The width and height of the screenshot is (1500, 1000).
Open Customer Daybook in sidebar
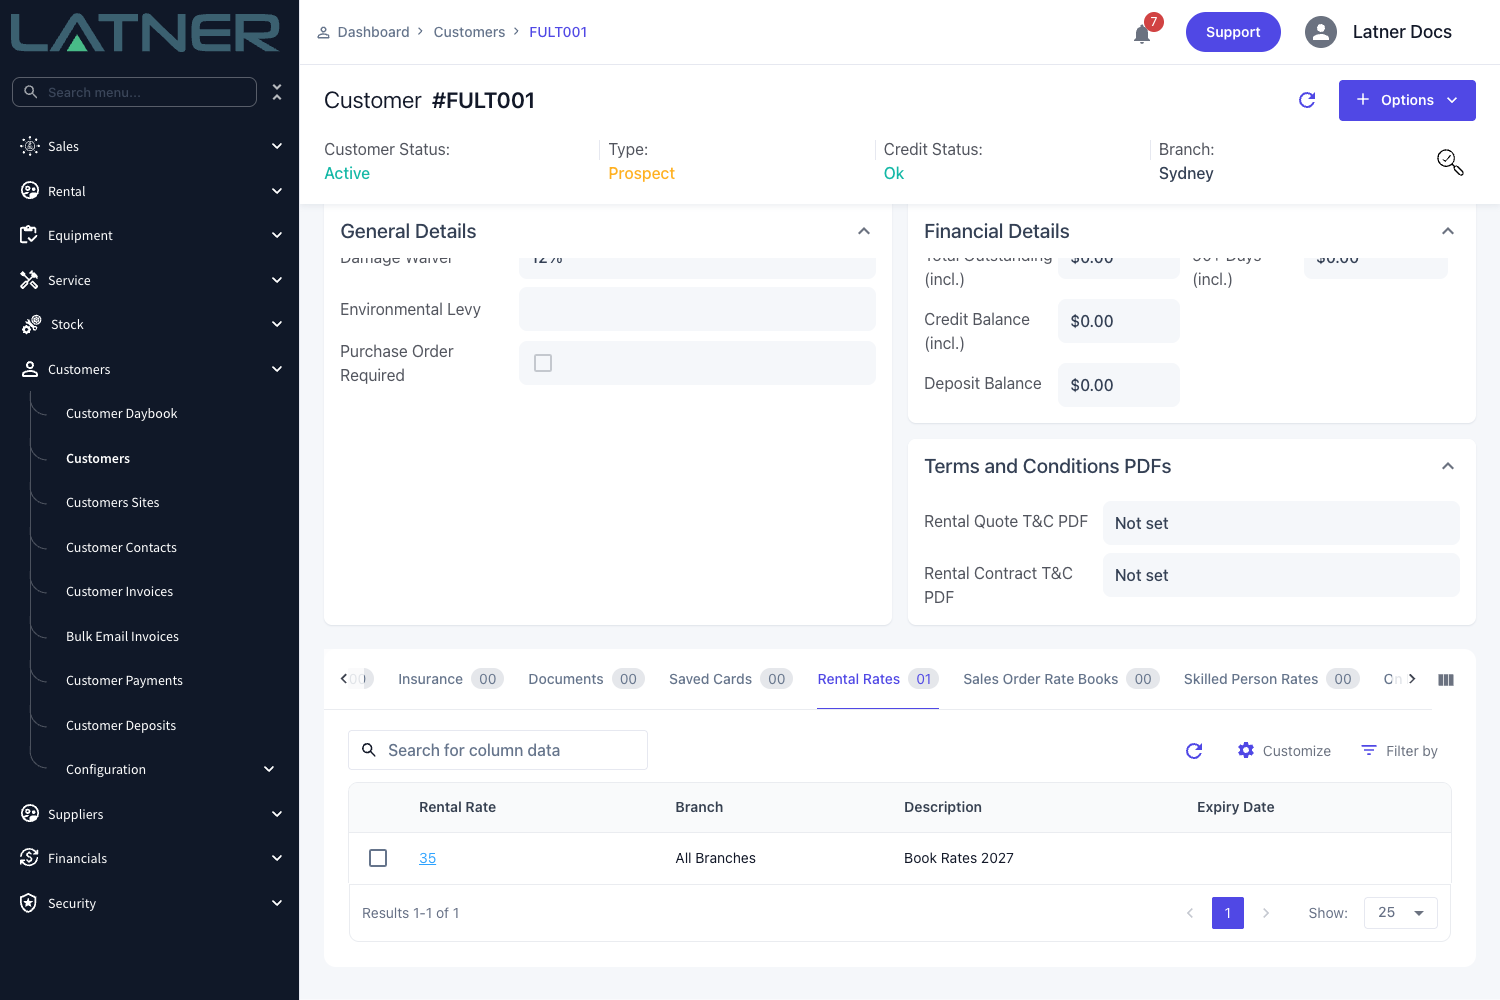[121, 414]
